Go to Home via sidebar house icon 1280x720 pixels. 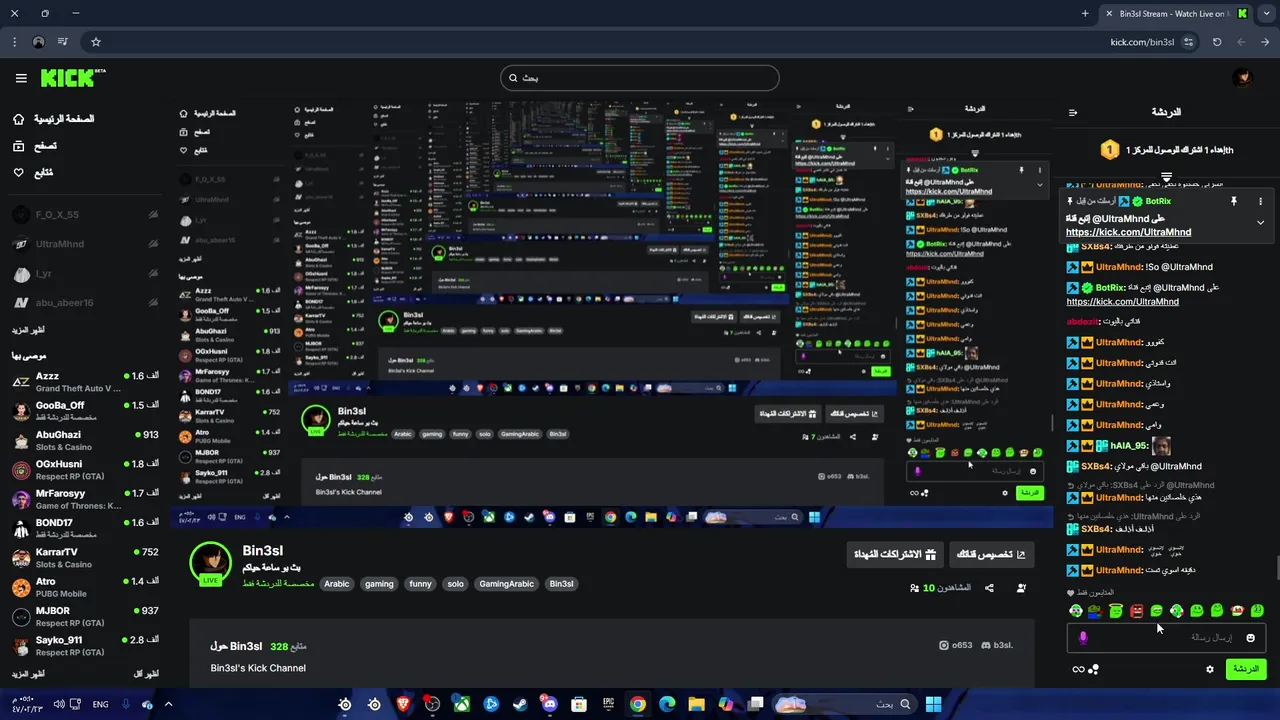[x=18, y=119]
